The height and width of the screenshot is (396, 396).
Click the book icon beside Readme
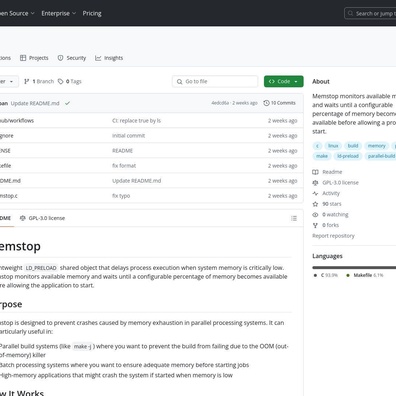point(315,172)
